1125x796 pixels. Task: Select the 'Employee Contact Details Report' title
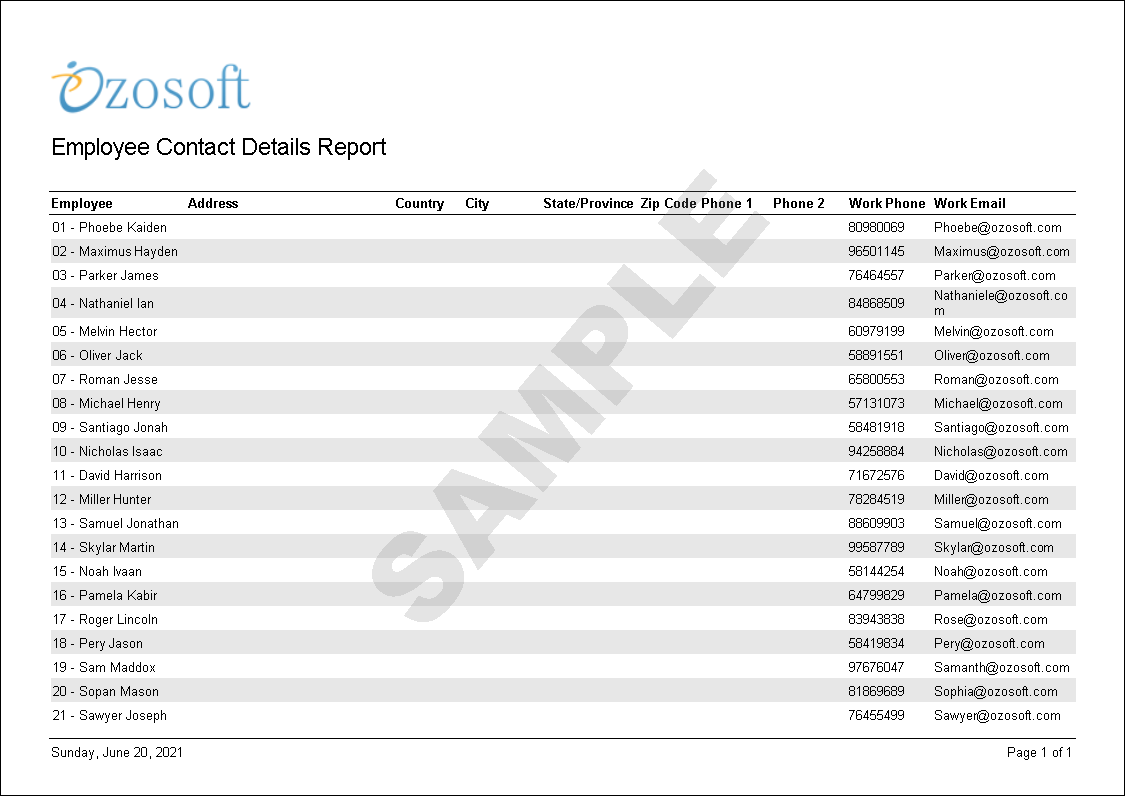pos(219,147)
